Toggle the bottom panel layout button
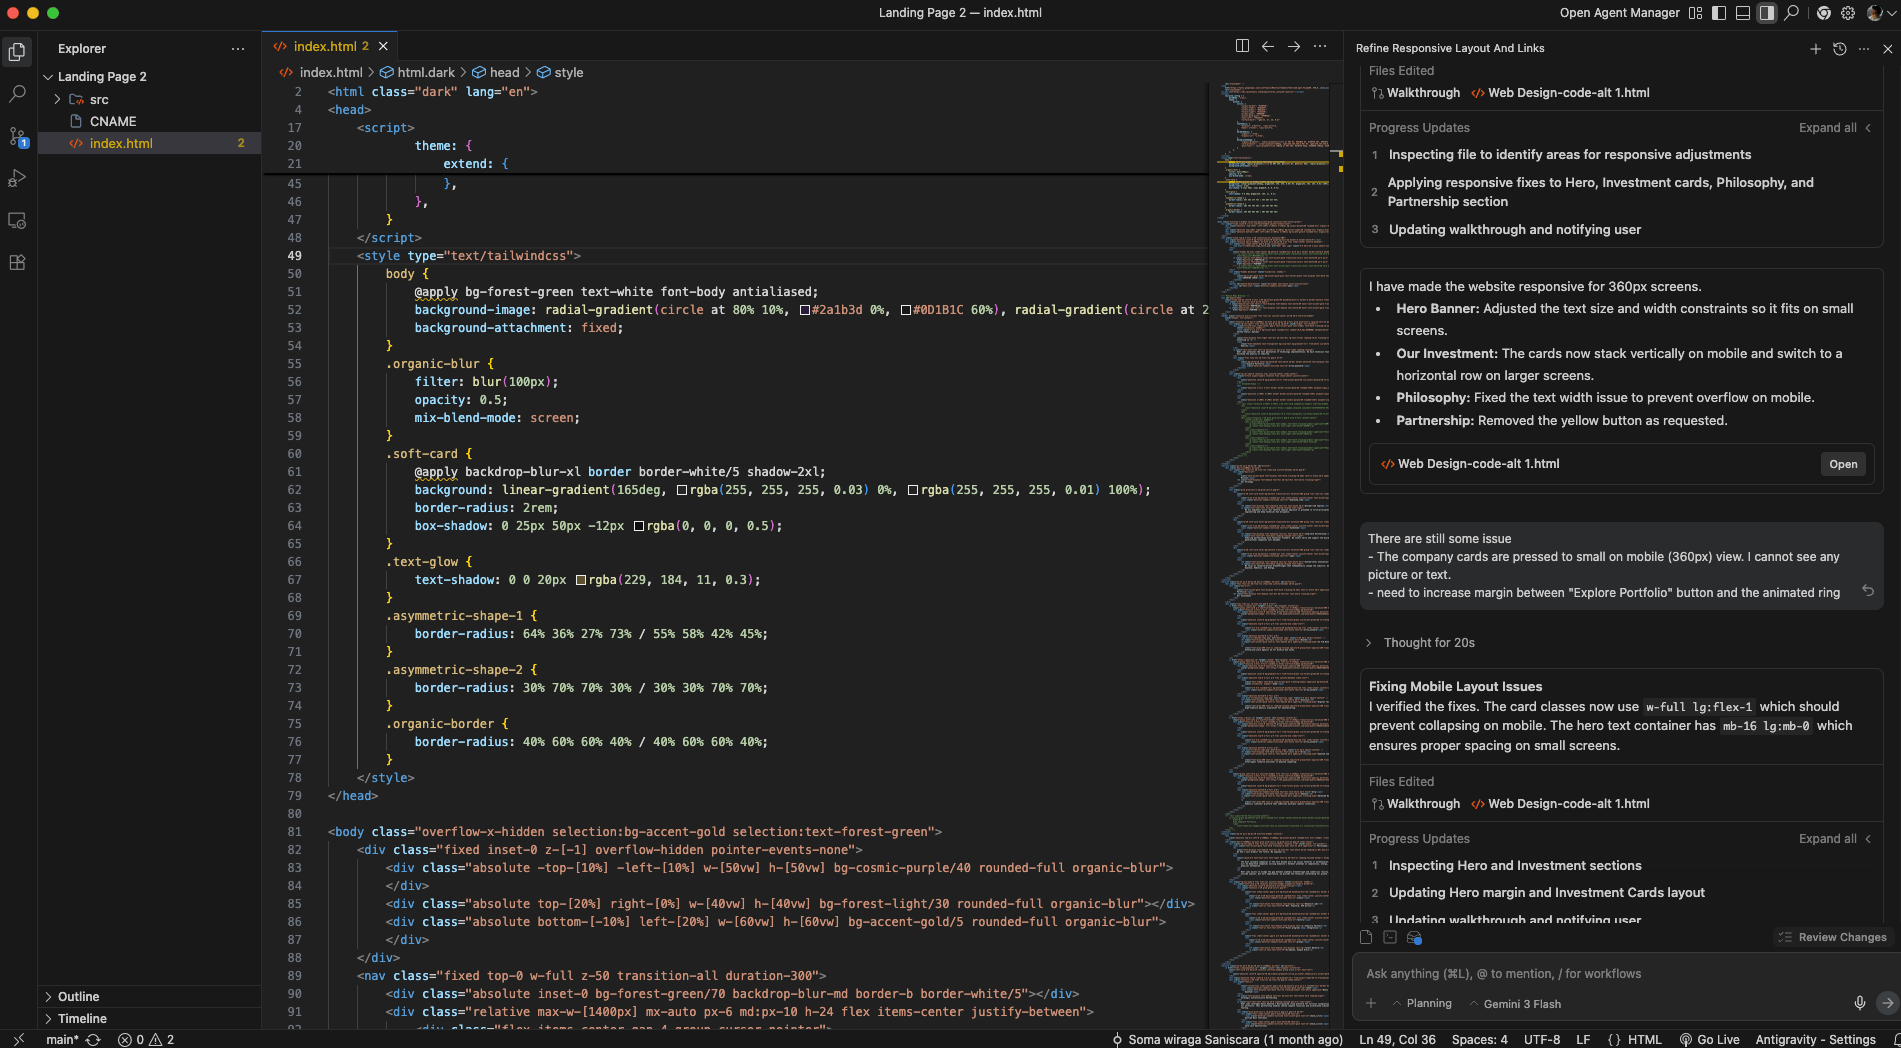Image resolution: width=1901 pixels, height=1048 pixels. [x=1743, y=13]
